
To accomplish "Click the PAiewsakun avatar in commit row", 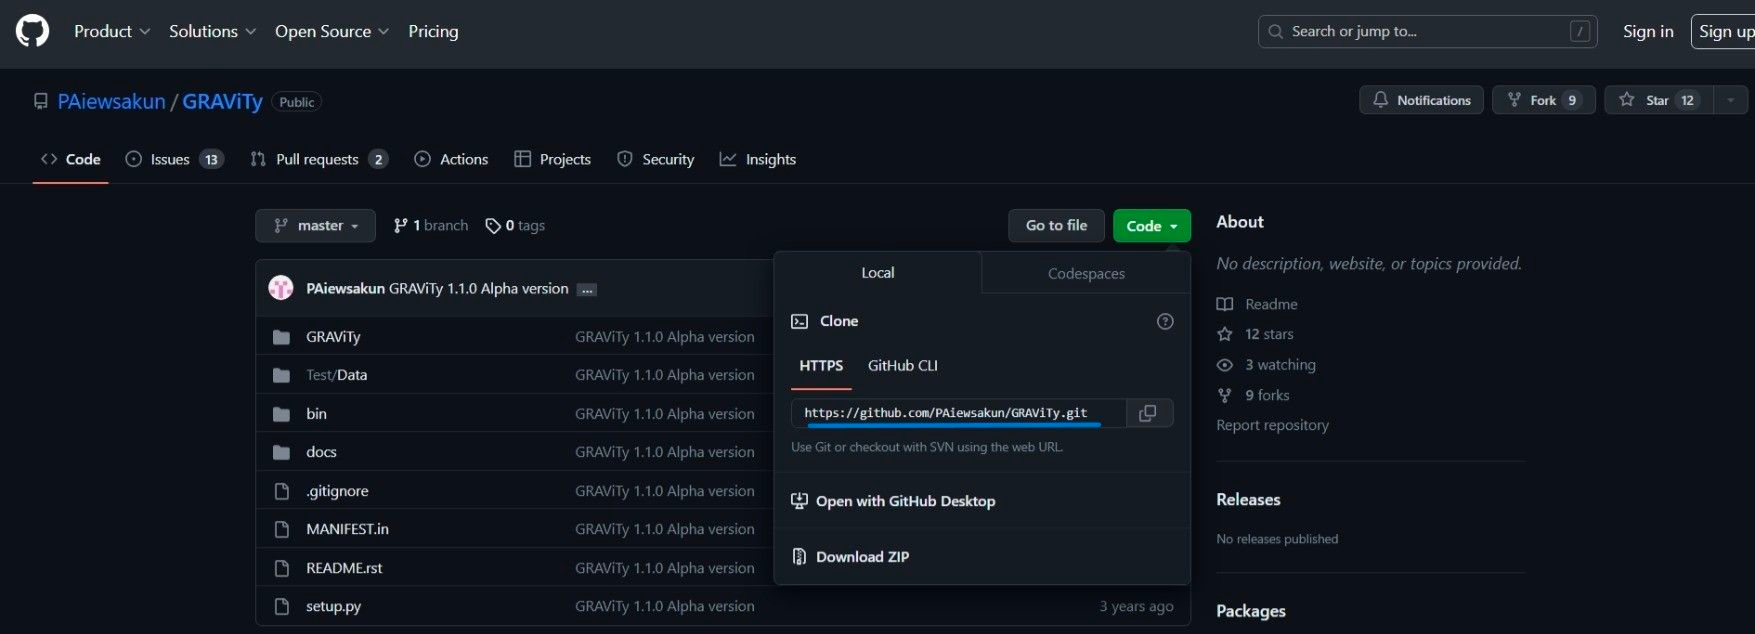I will click(x=281, y=288).
